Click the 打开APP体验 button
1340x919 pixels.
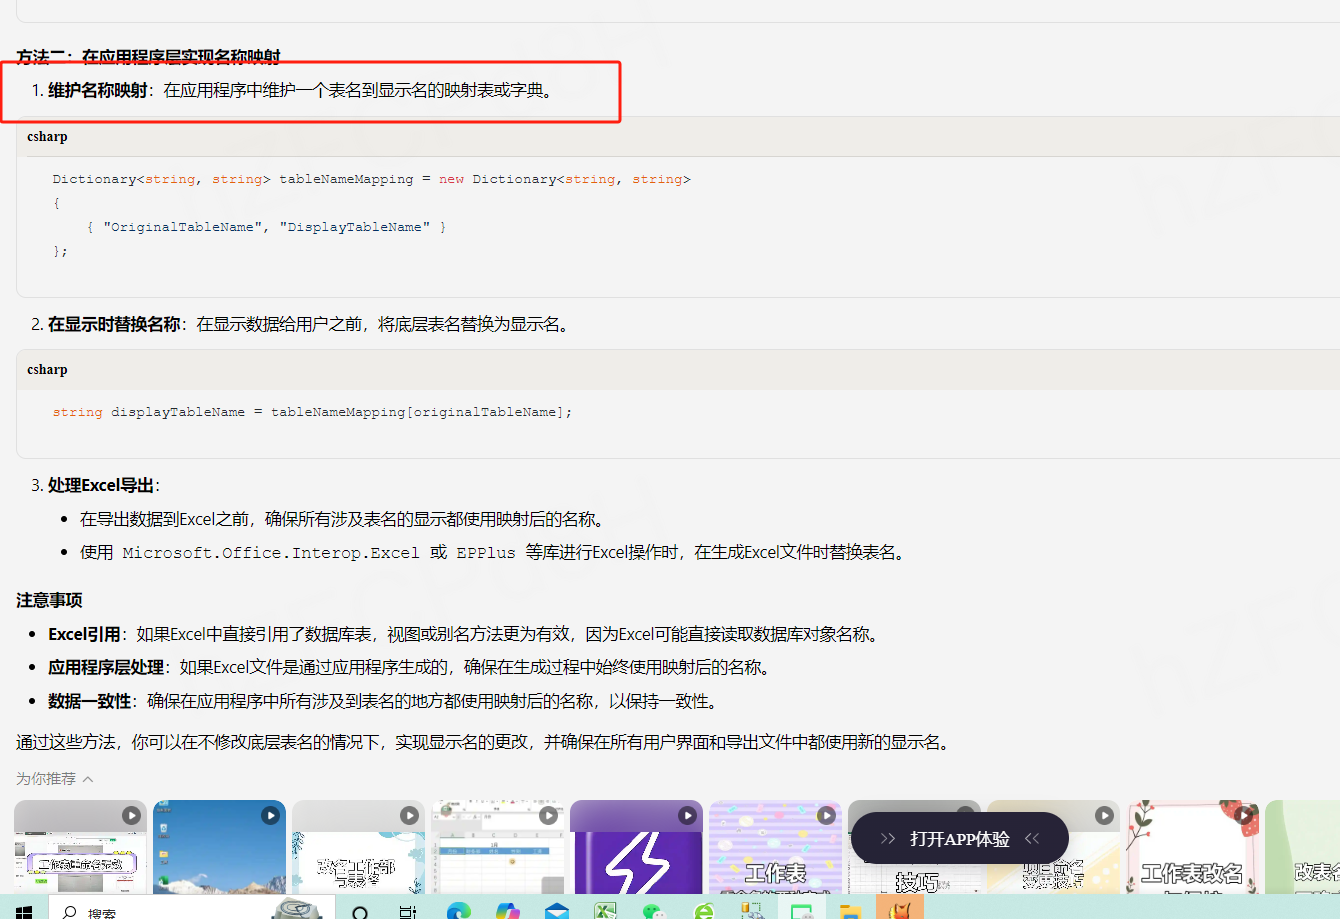[959, 839]
